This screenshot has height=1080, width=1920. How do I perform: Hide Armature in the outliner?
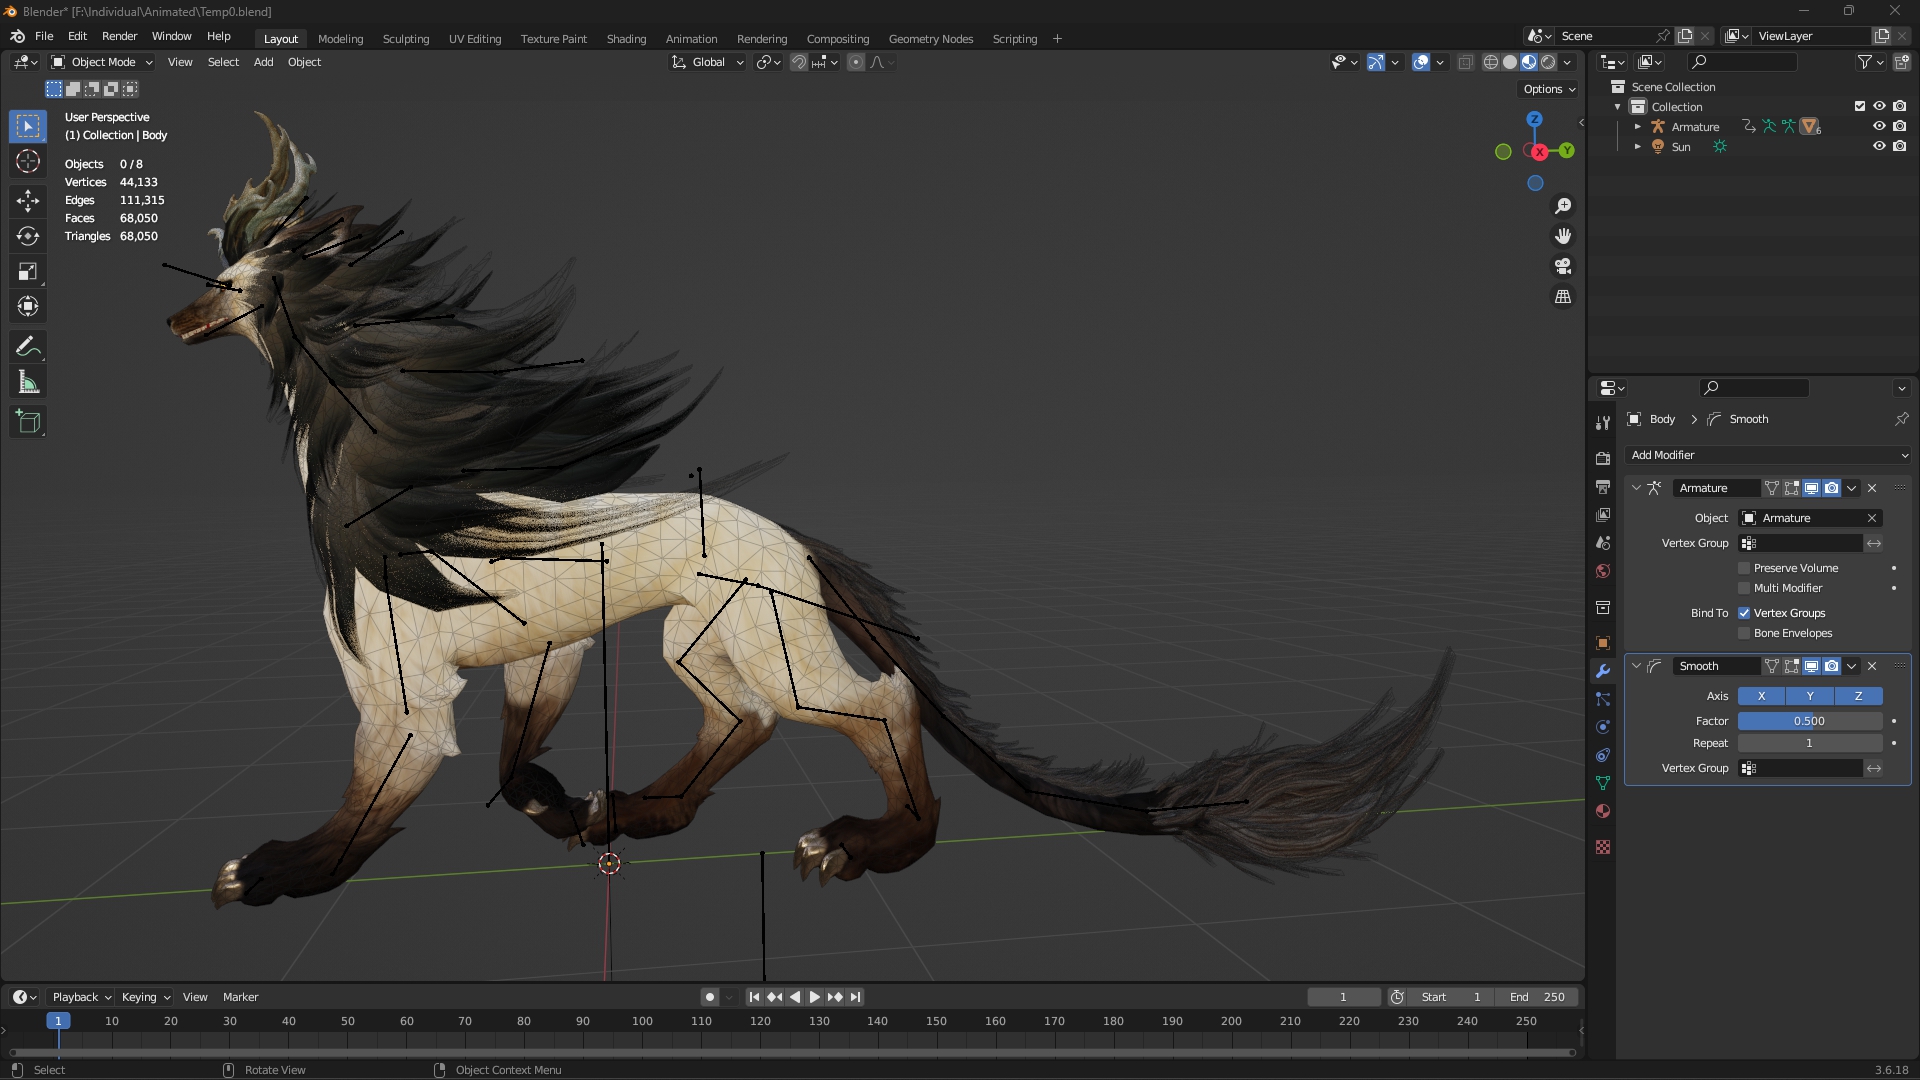1879,127
